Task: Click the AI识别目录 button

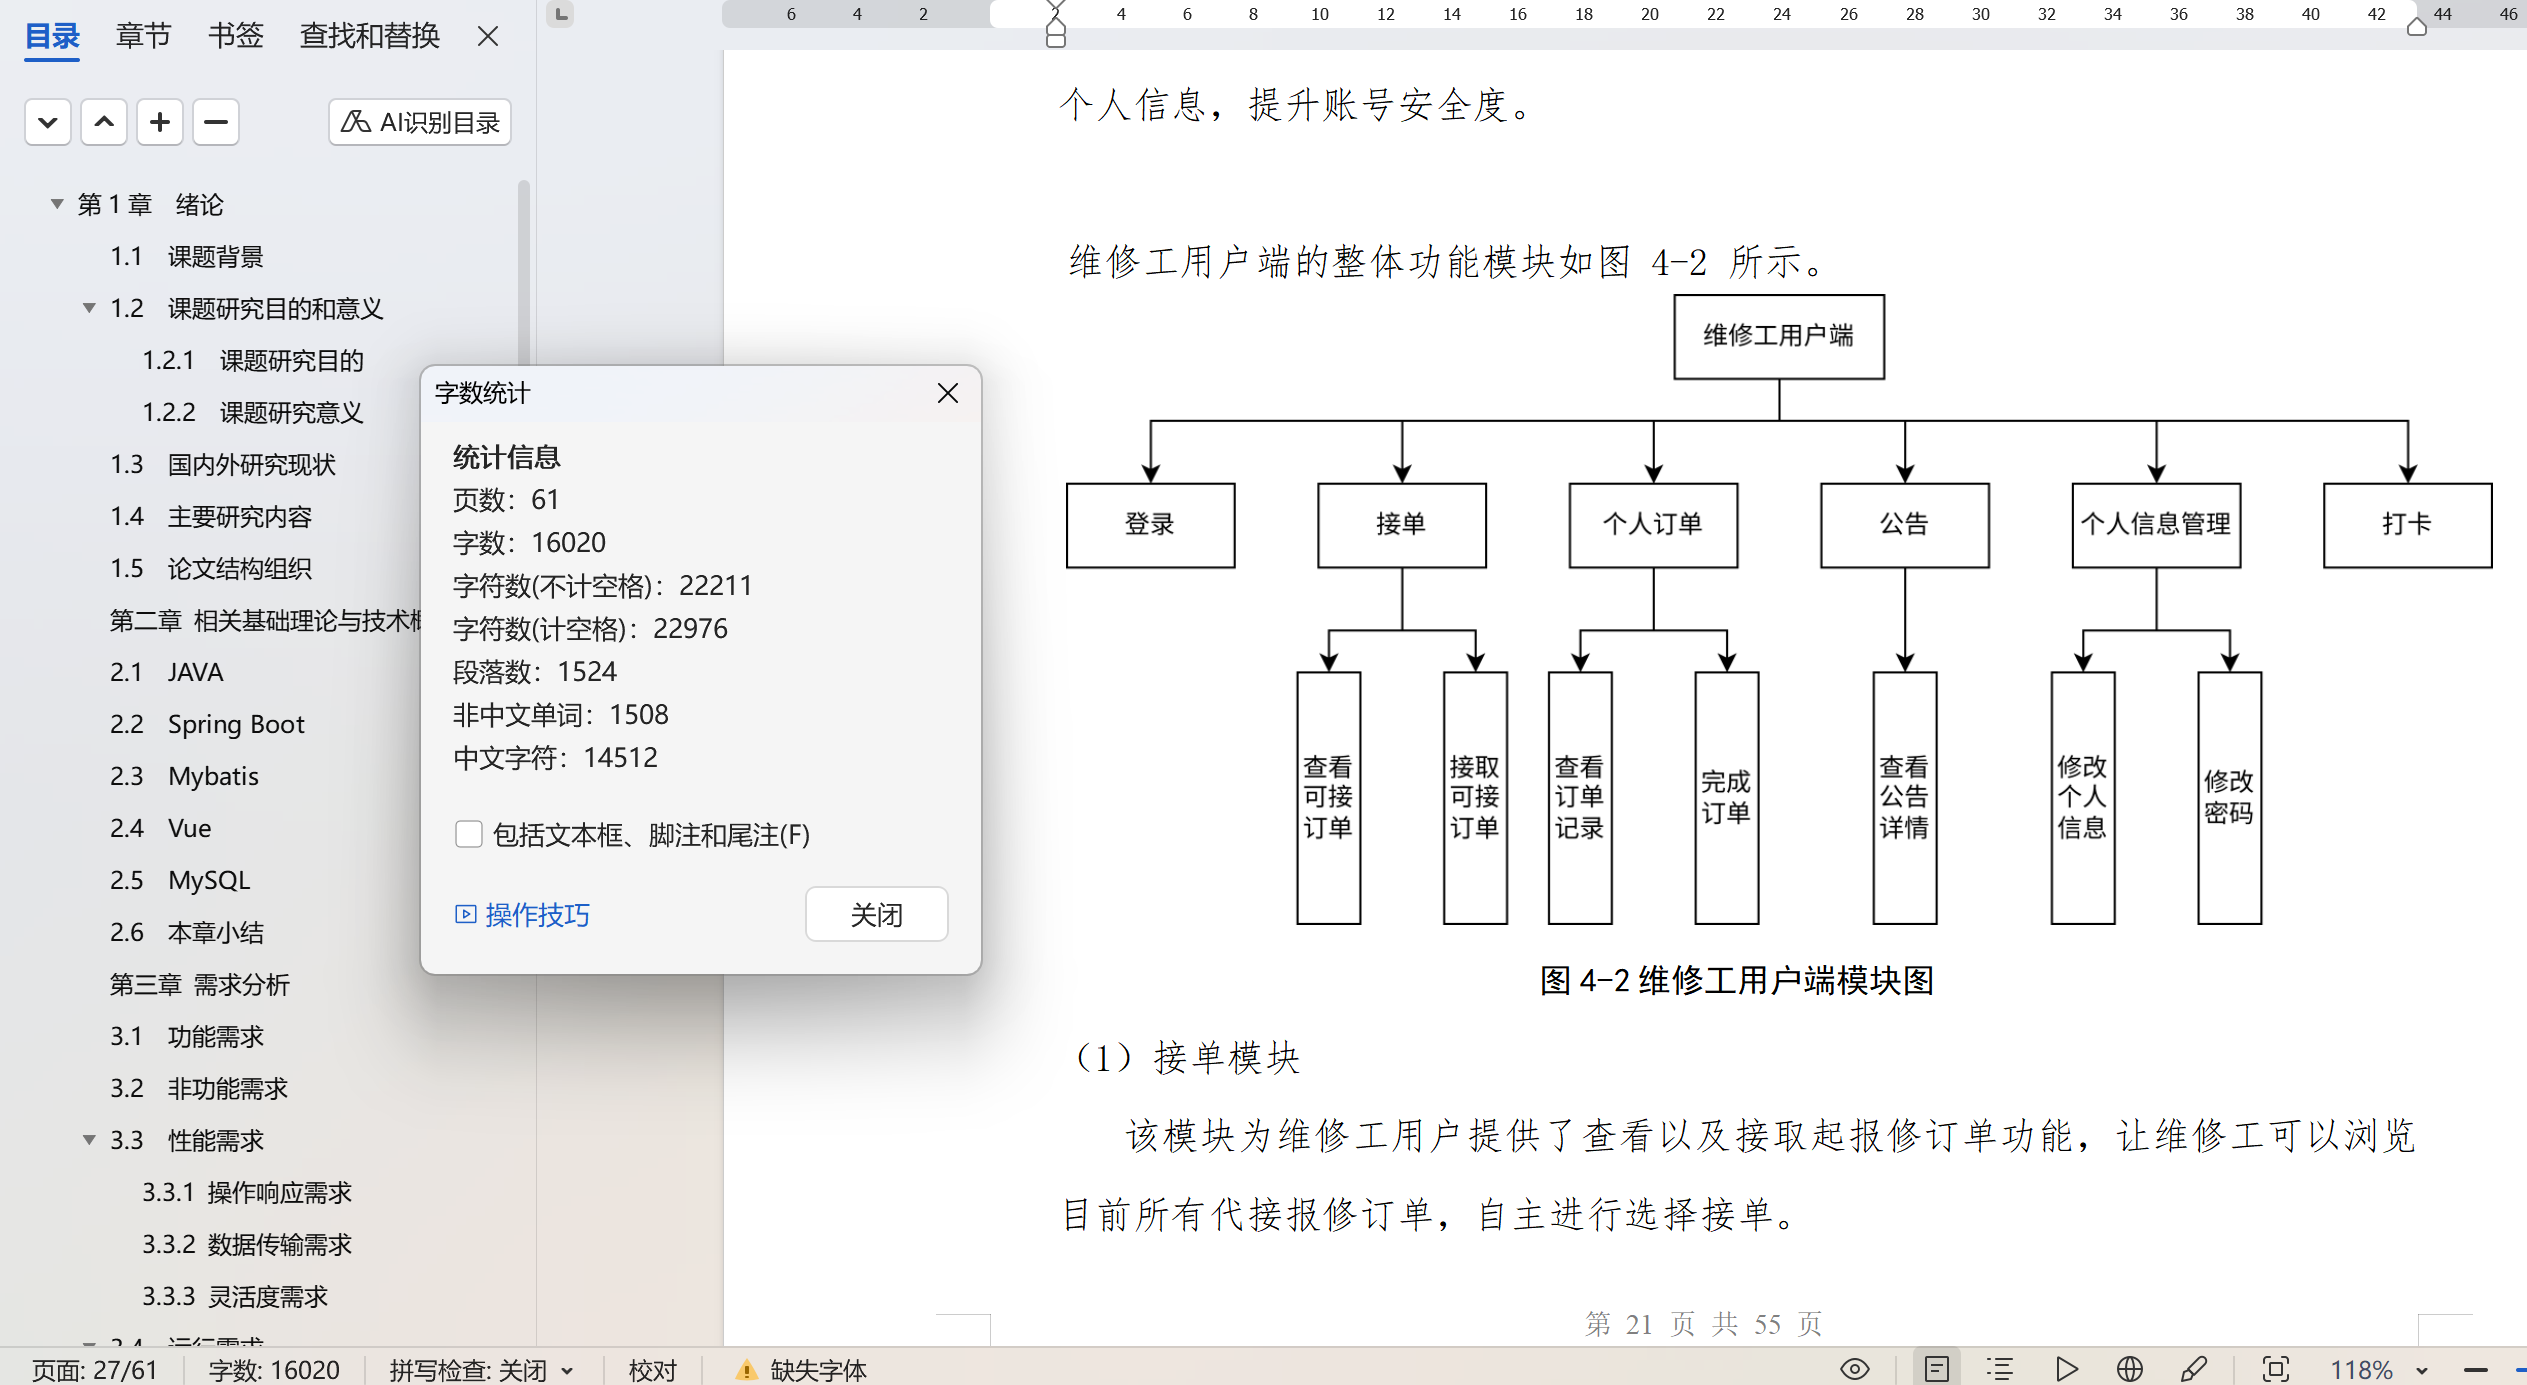Action: point(420,122)
